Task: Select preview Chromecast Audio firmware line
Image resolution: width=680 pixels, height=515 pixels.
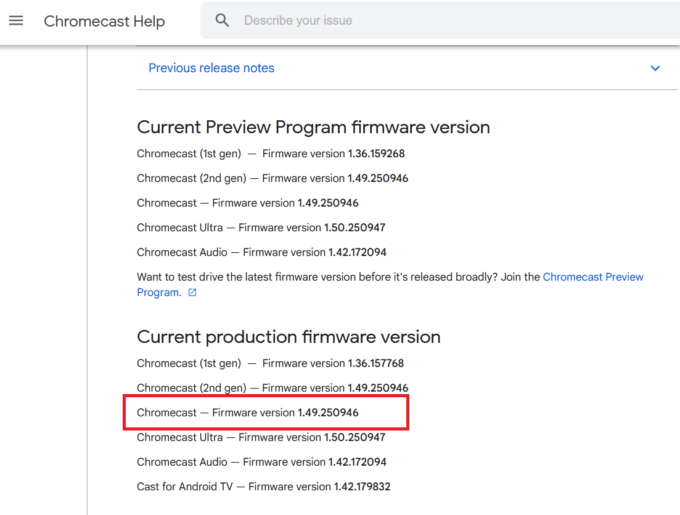Action: [x=262, y=252]
